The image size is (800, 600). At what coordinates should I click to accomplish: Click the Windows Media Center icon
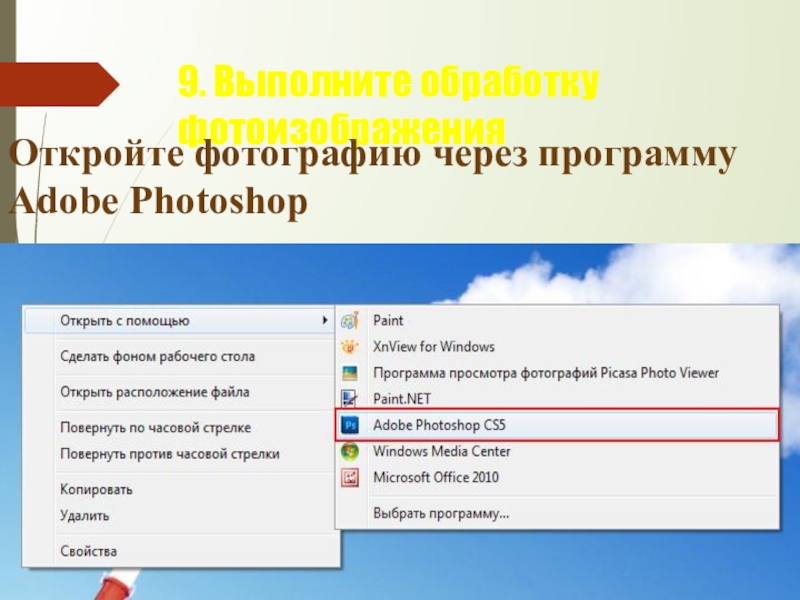pos(350,451)
